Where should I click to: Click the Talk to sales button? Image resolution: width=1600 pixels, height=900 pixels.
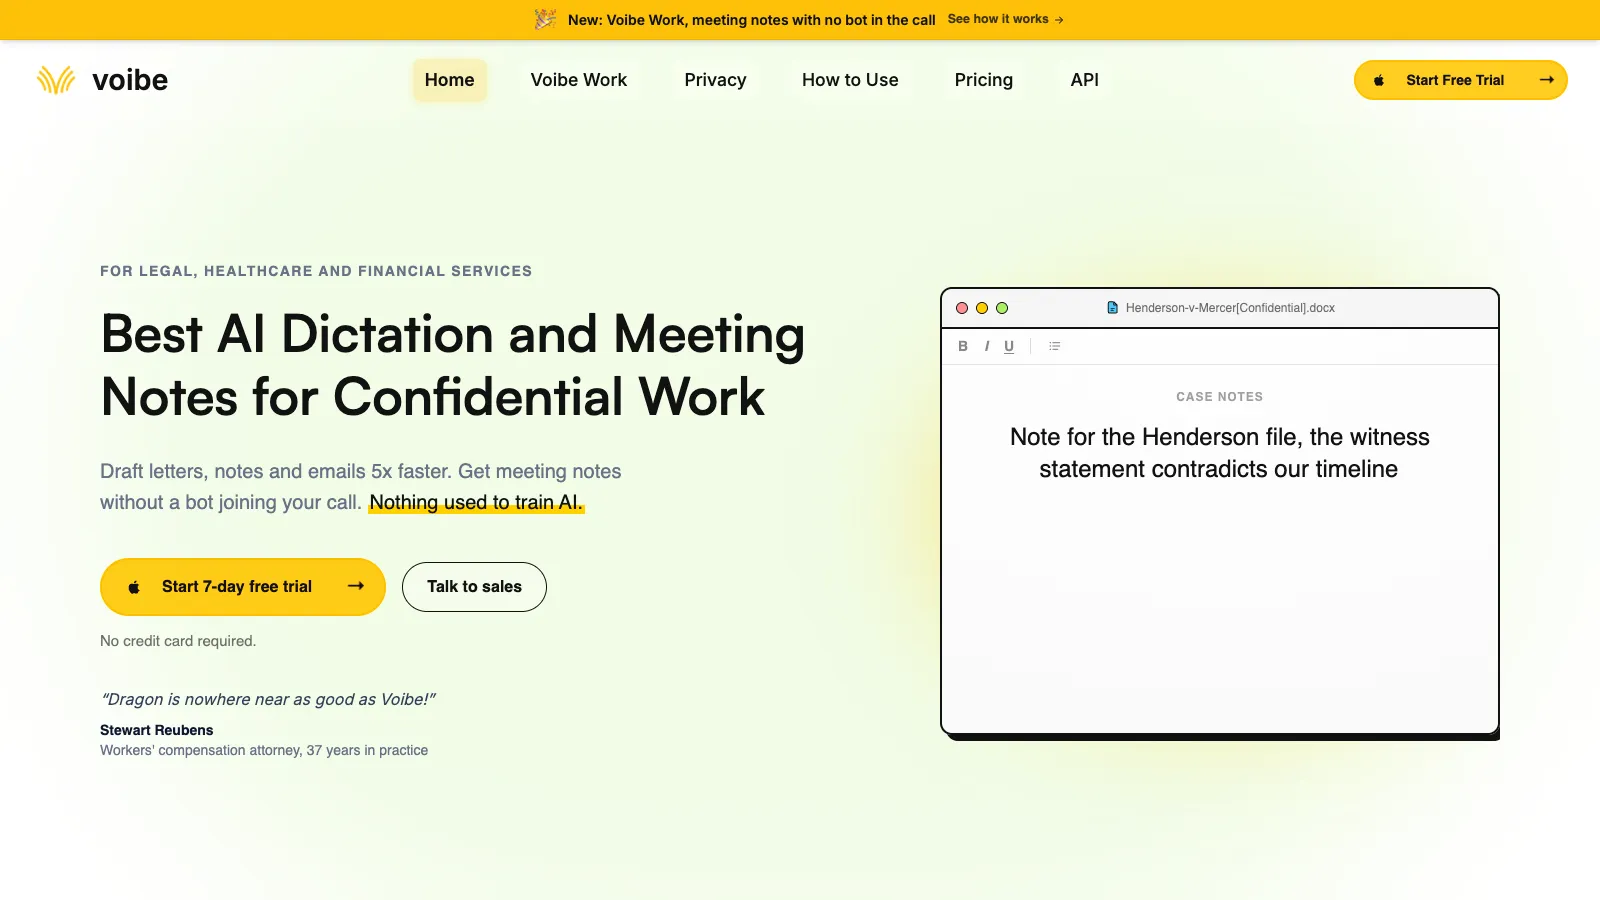[x=474, y=587]
